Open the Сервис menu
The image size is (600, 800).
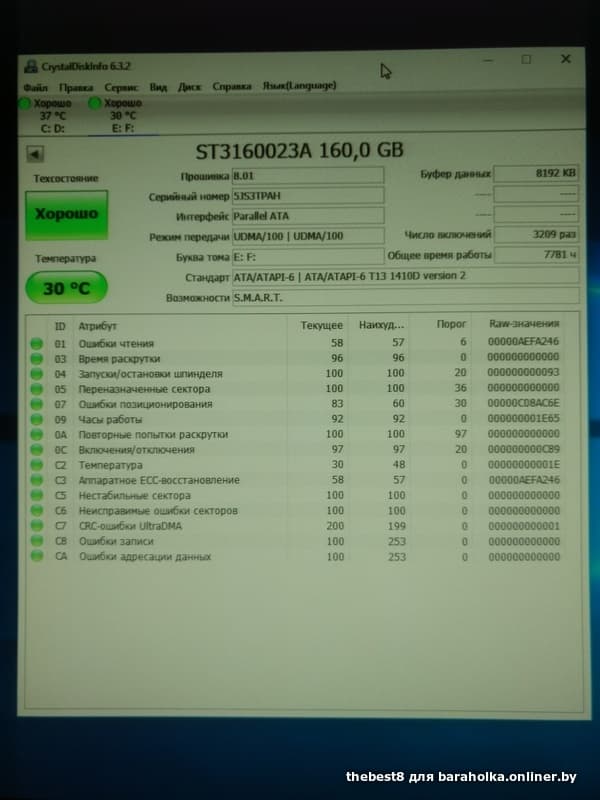coord(121,87)
